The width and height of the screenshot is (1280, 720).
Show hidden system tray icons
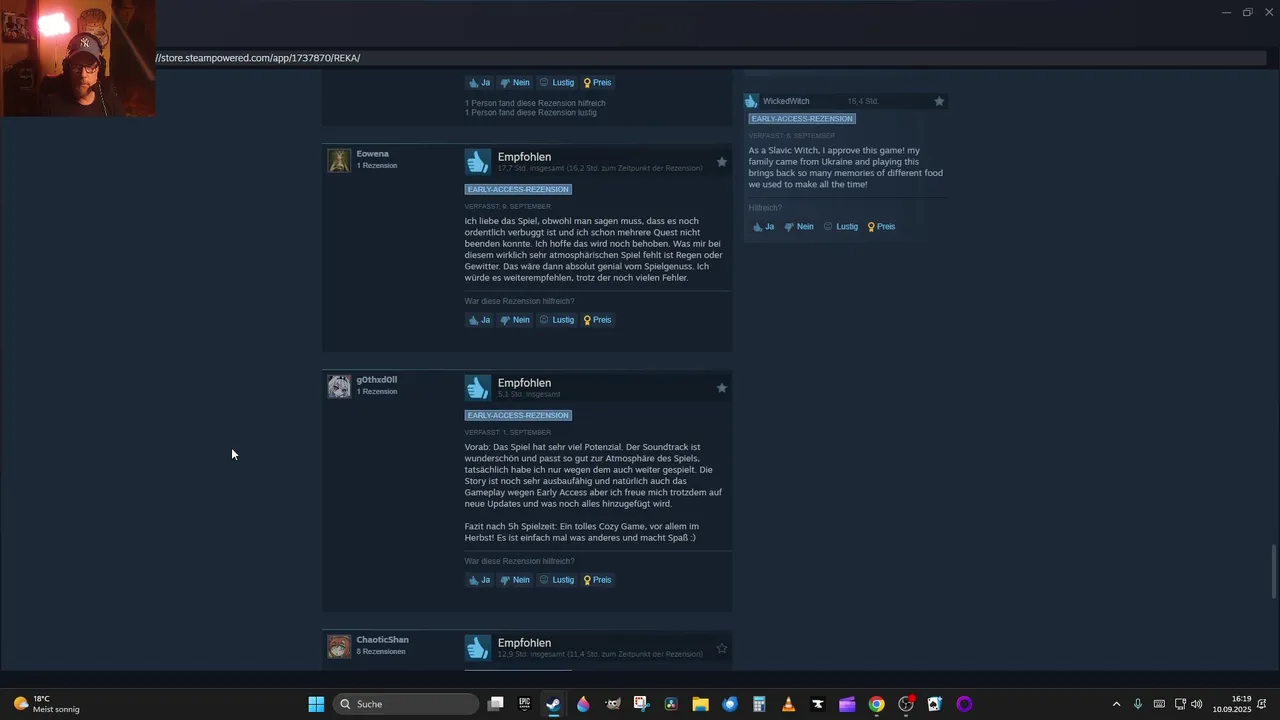click(1116, 704)
